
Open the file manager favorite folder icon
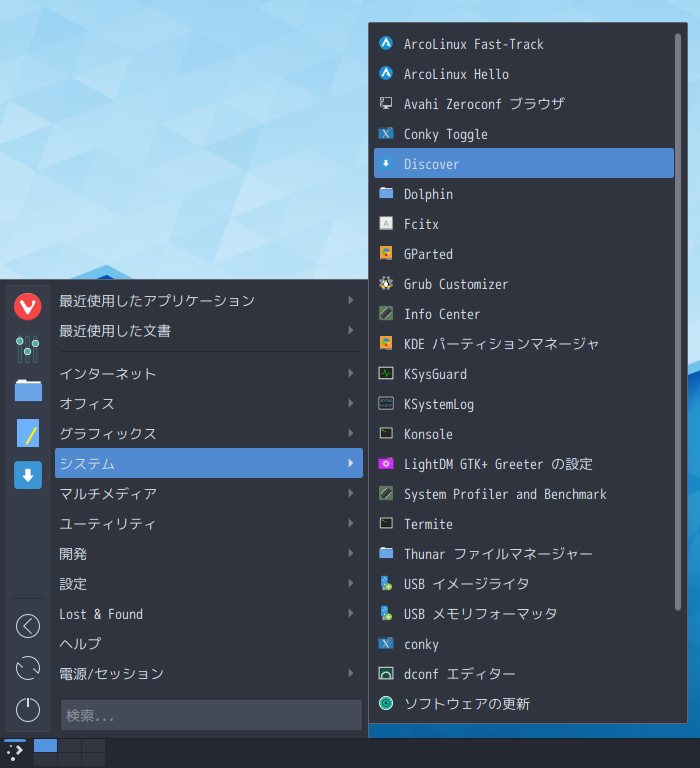pos(28,390)
